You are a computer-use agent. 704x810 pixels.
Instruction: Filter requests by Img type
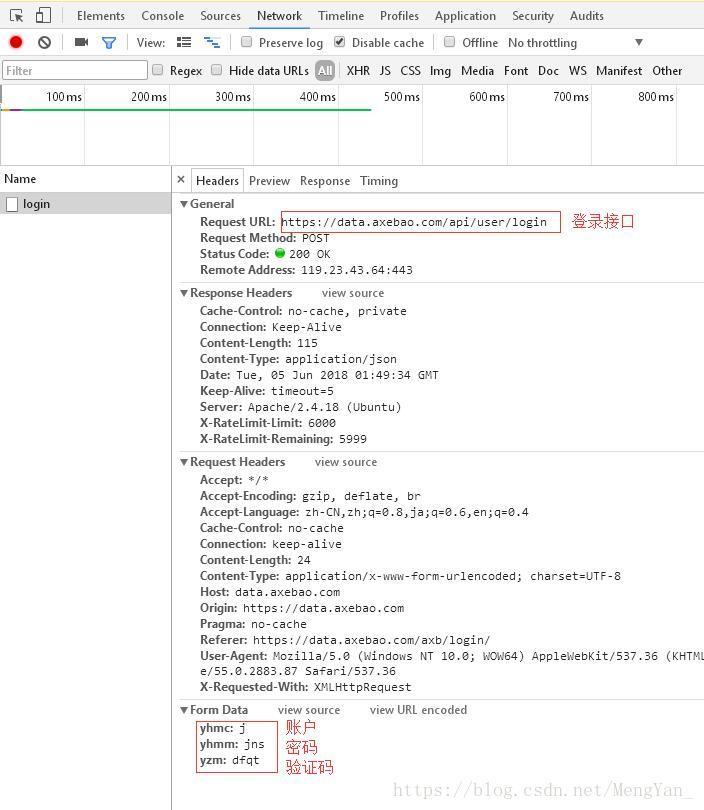(x=440, y=71)
